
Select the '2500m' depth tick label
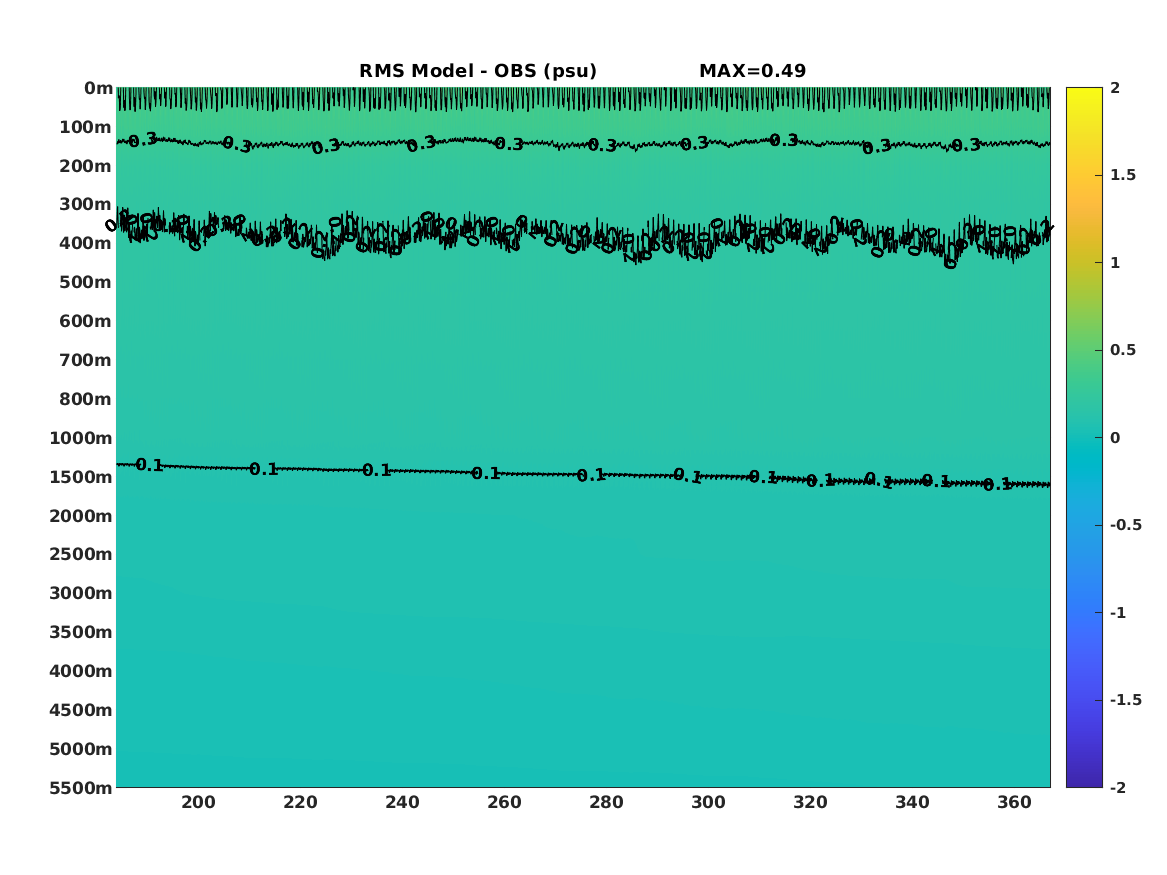[x=81, y=554]
